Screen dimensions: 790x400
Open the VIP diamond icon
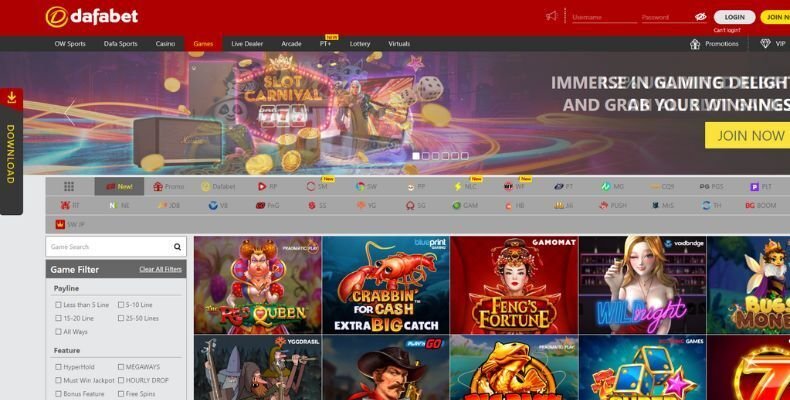coord(766,44)
